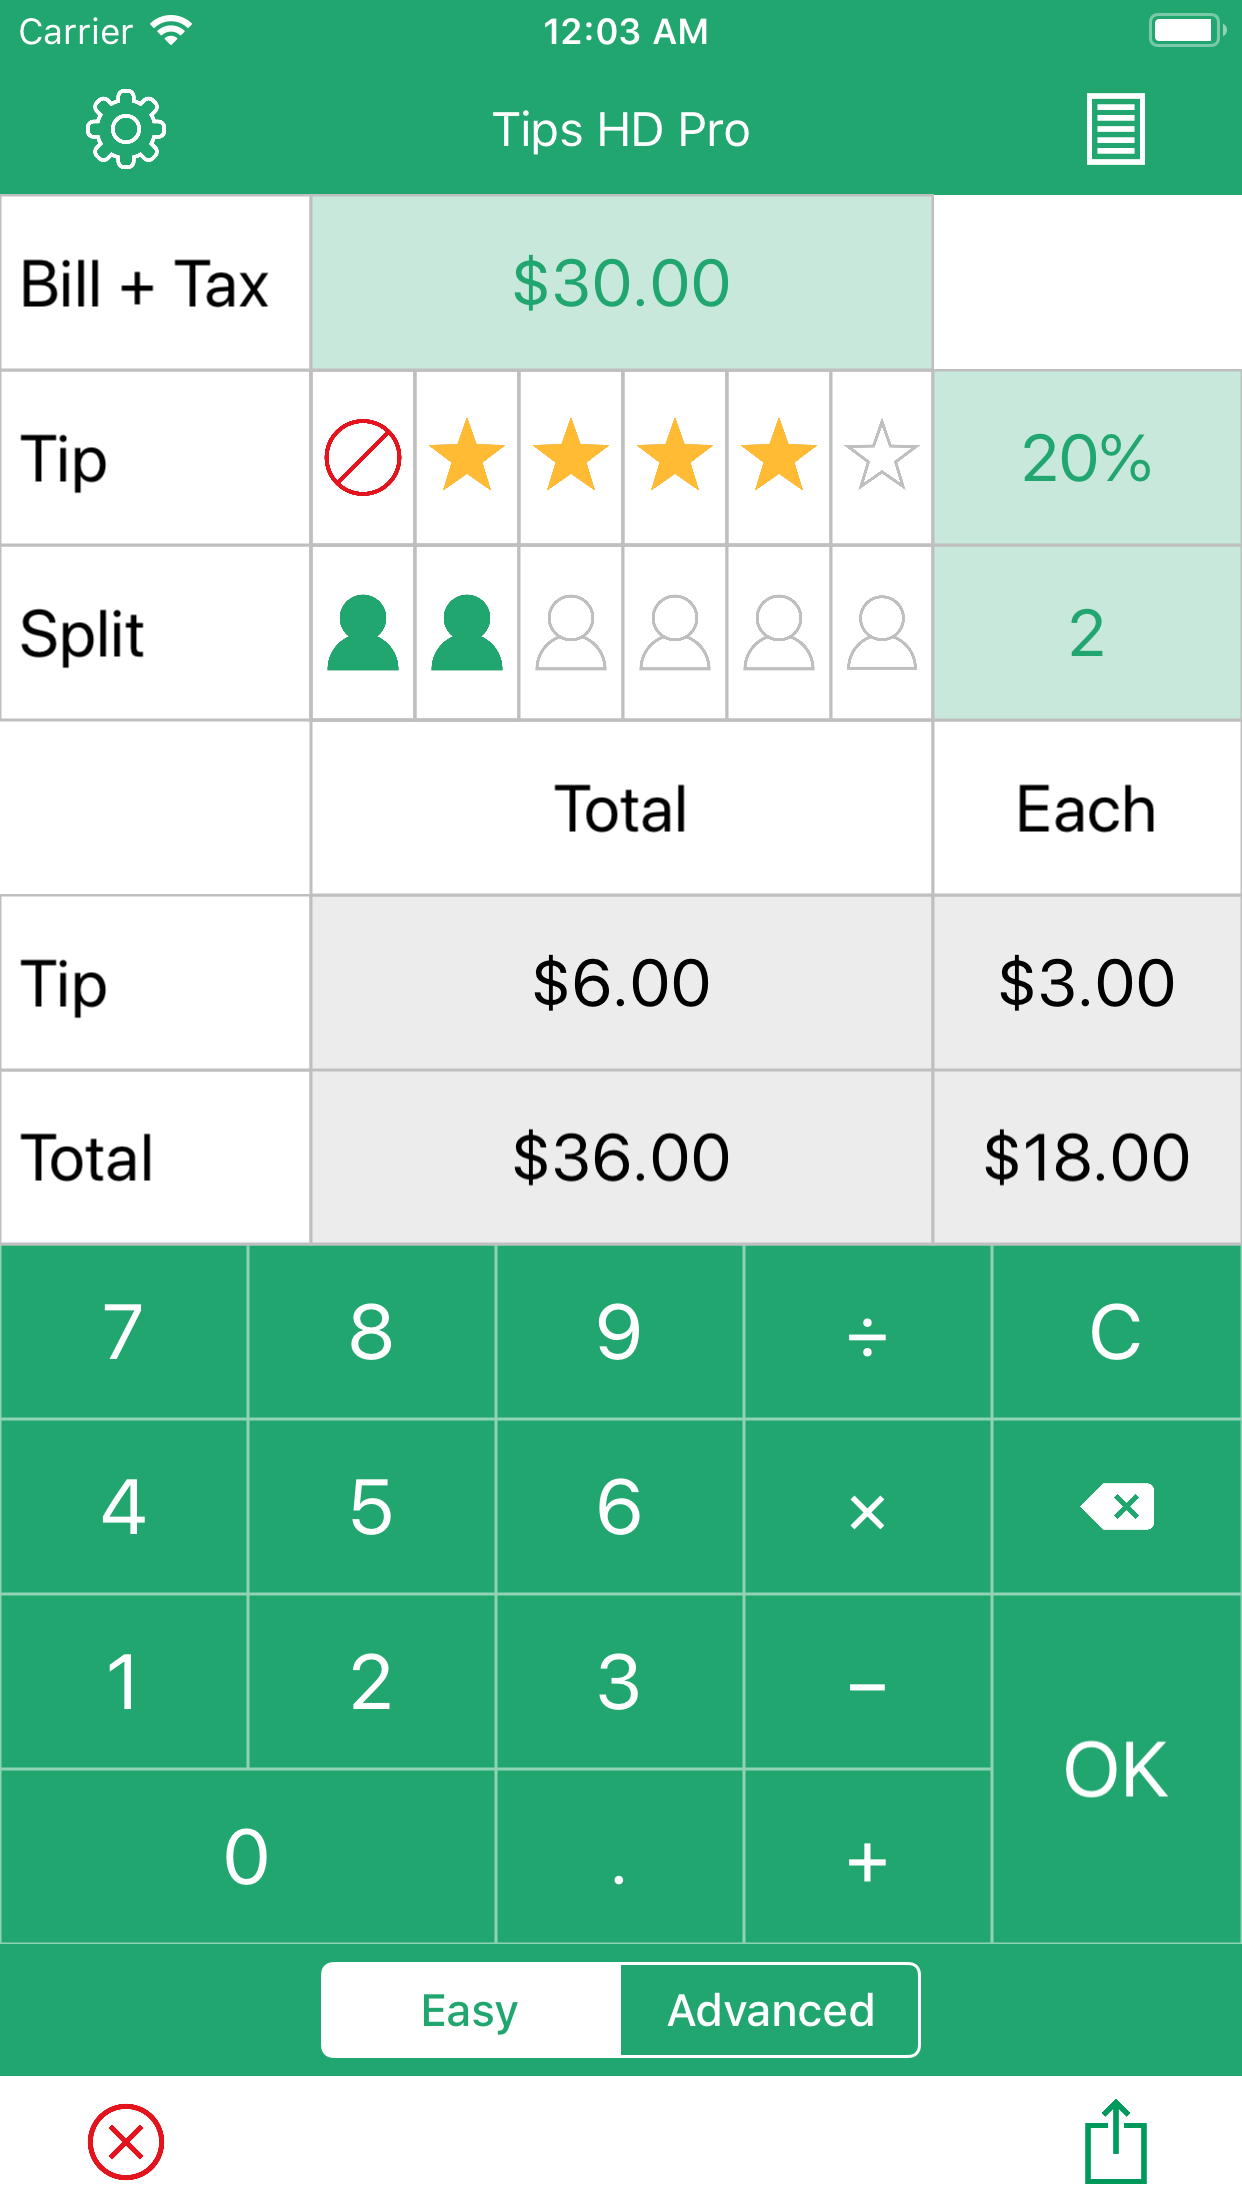
Task: Tap the split count value 2
Action: tap(1087, 633)
